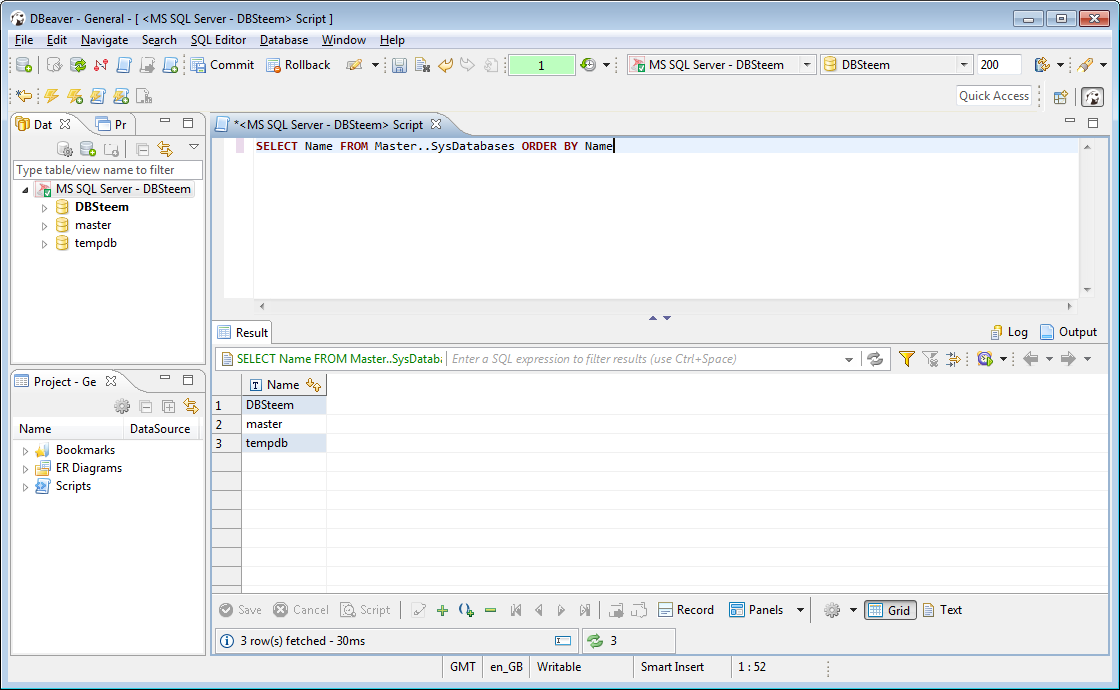Screen dimensions: 1120x690
Task: Execute statement in new tab lightning-plus icon
Action: tap(74, 96)
